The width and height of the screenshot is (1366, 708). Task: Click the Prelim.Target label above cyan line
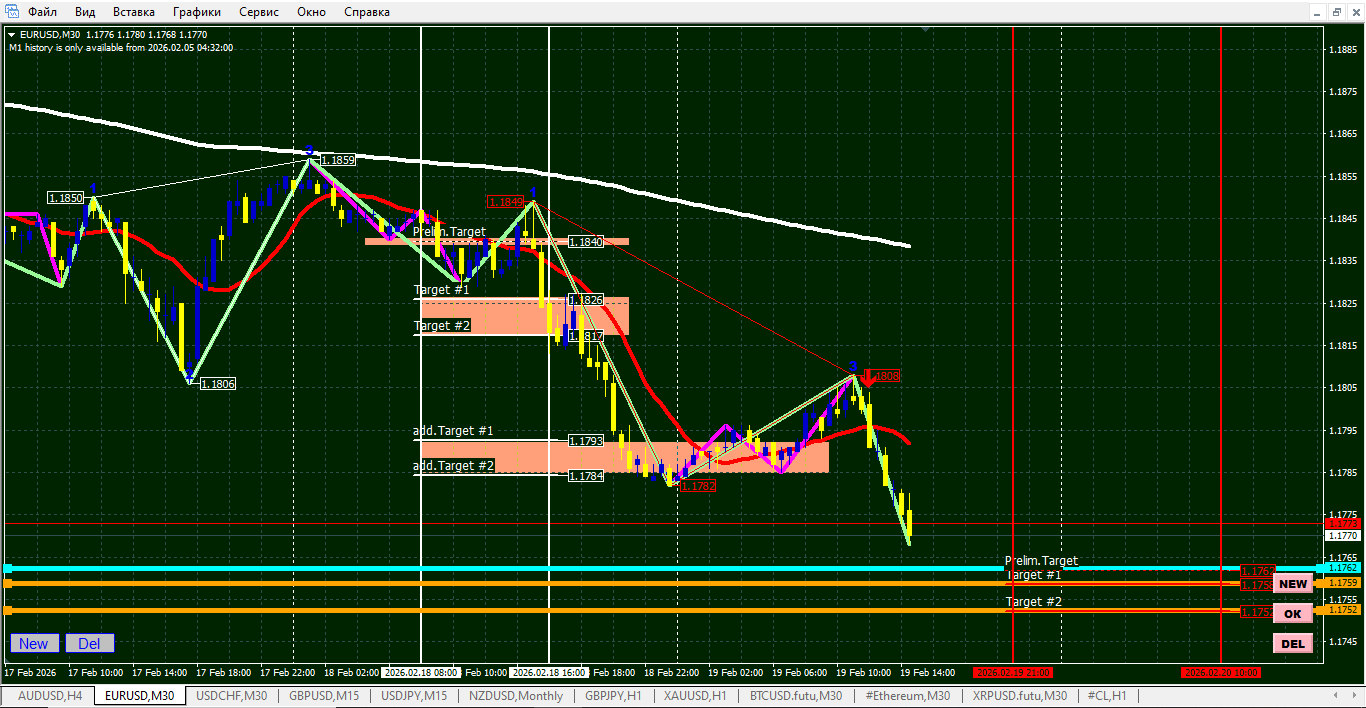coord(1041,561)
